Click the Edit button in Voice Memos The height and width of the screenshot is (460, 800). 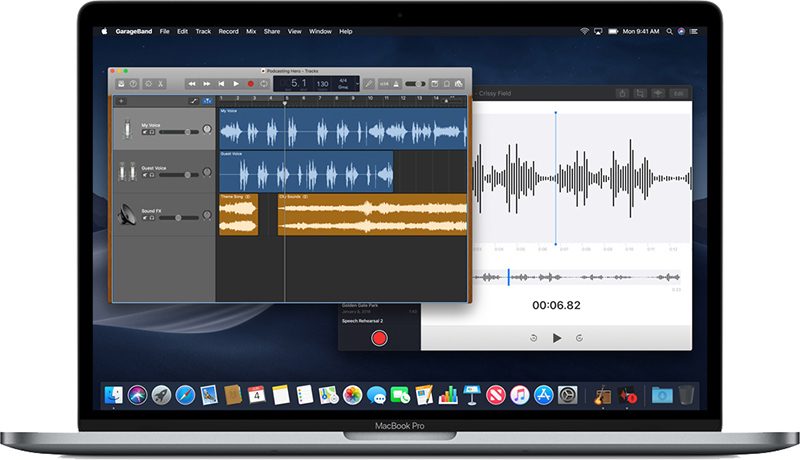pos(679,93)
